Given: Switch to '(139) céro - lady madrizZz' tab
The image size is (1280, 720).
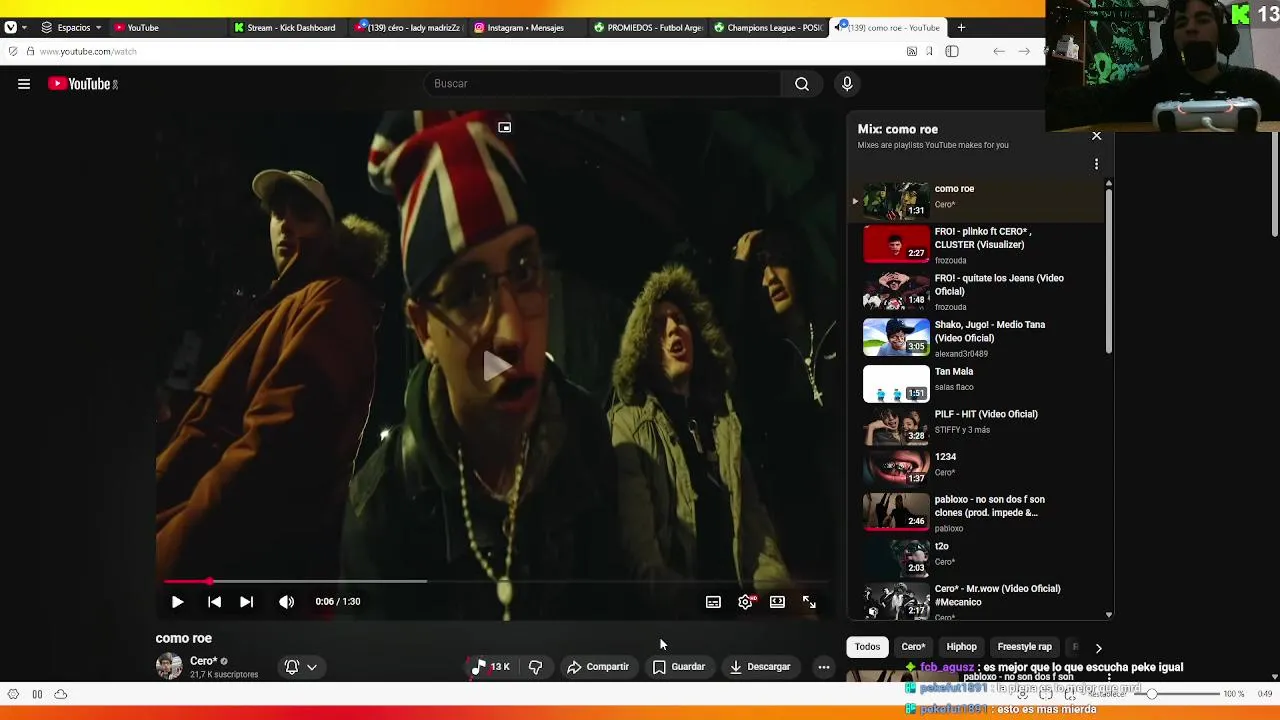Looking at the screenshot, I should (x=407, y=27).
